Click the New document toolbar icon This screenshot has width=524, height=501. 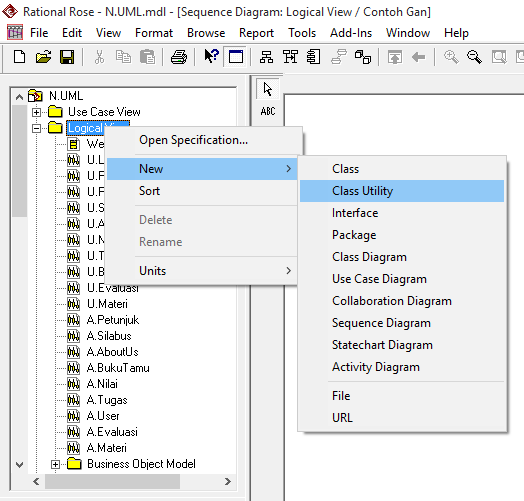coord(19,57)
